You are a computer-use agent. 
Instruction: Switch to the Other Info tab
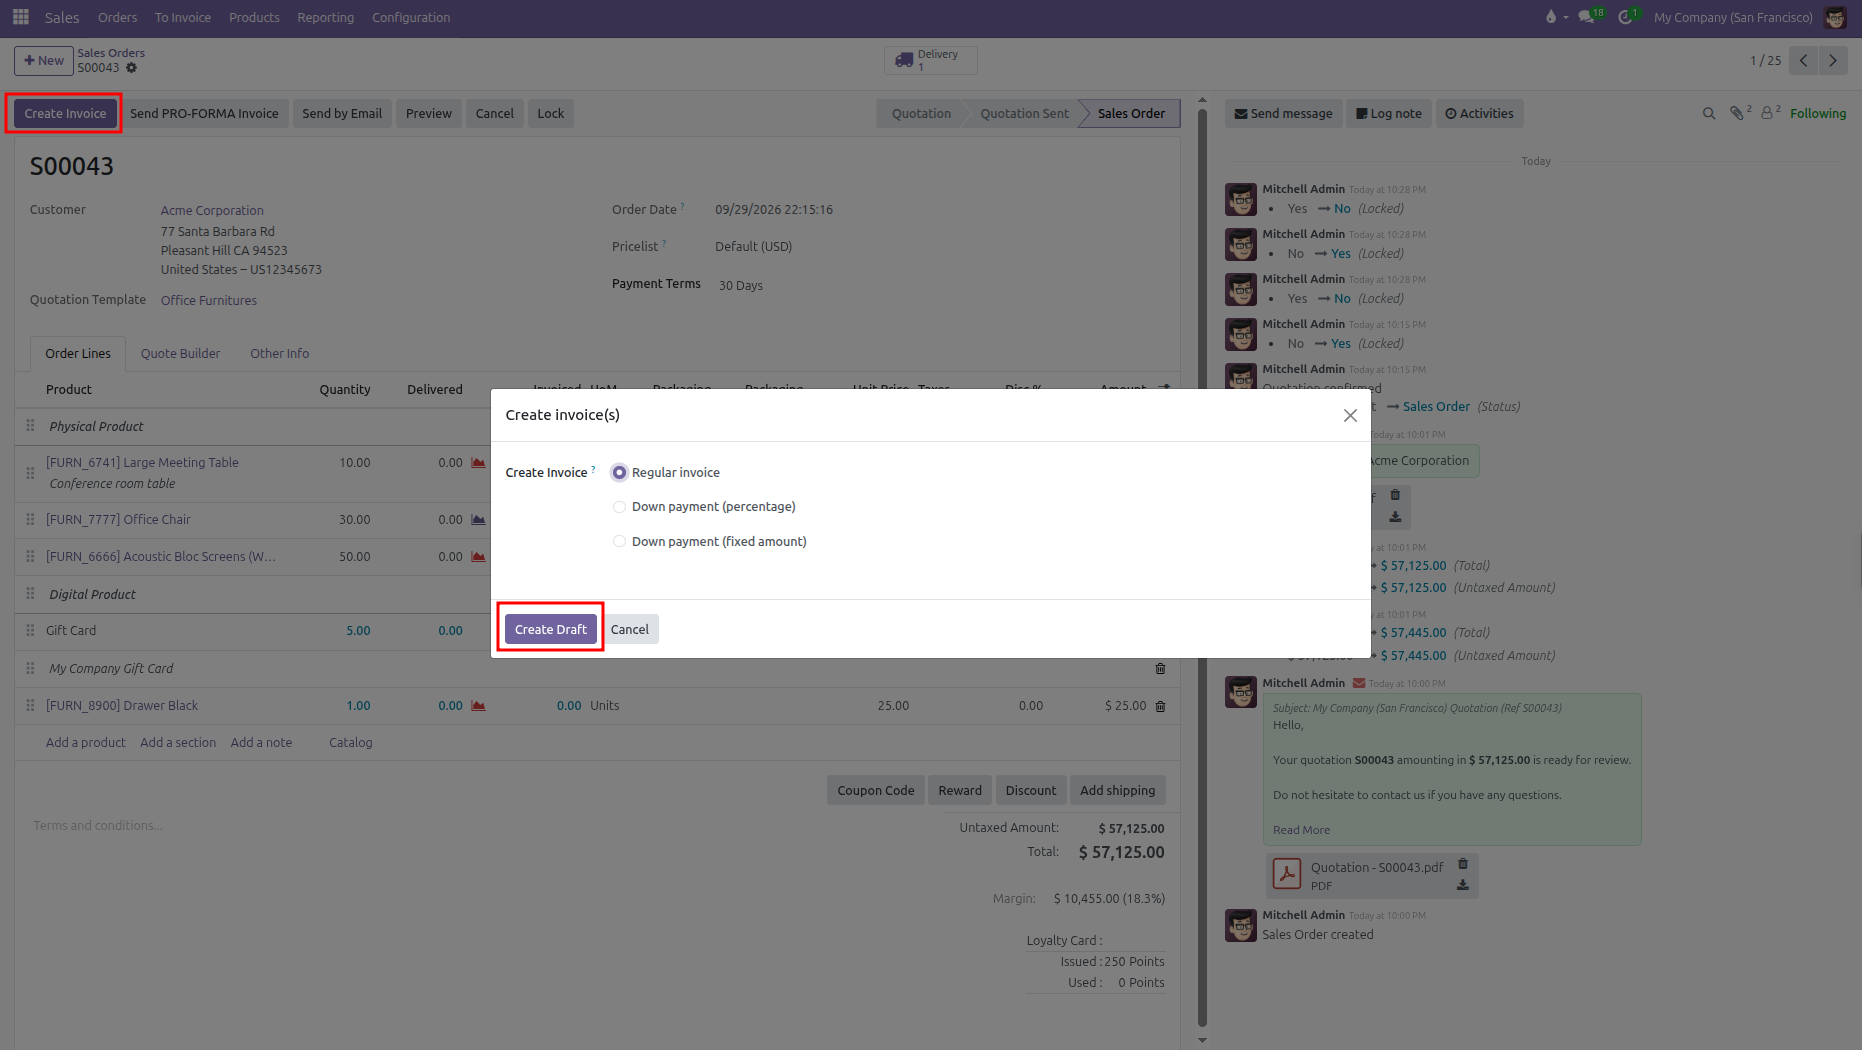point(279,354)
